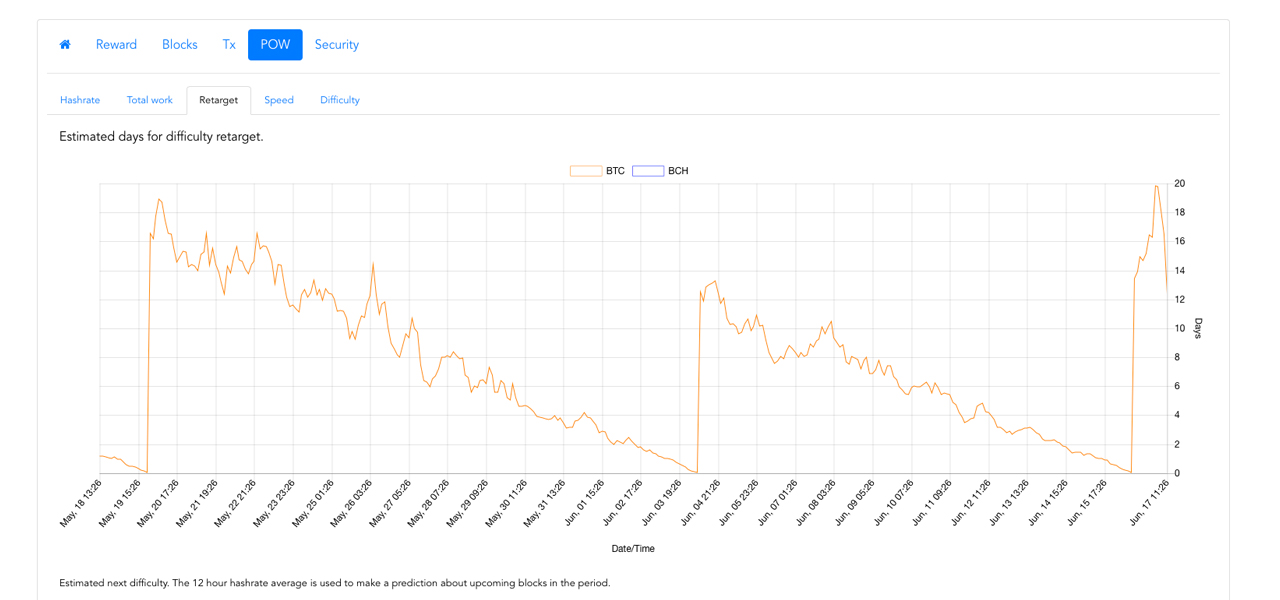This screenshot has width=1280, height=600.
Task: Click the x-axis label 'Jun, 04 21:26'
Action: tap(699, 503)
